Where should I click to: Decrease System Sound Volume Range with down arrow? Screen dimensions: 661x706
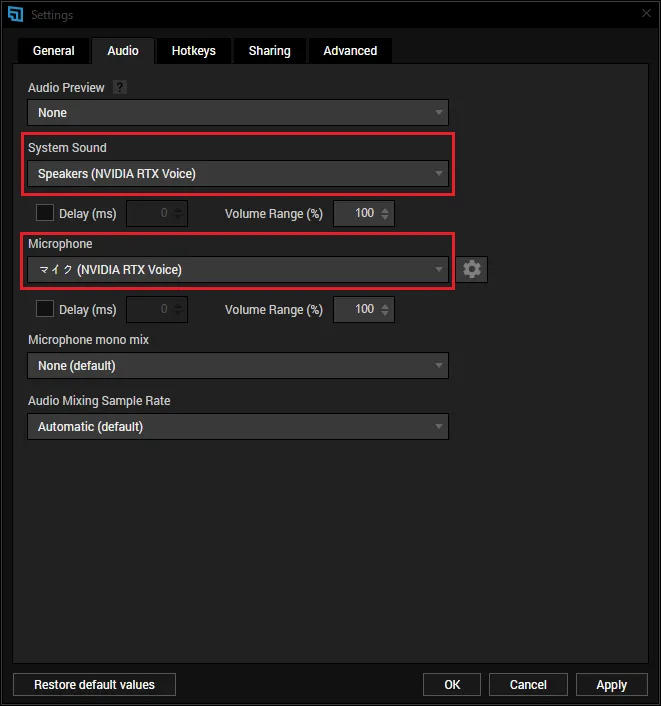pyautogui.click(x=385, y=217)
